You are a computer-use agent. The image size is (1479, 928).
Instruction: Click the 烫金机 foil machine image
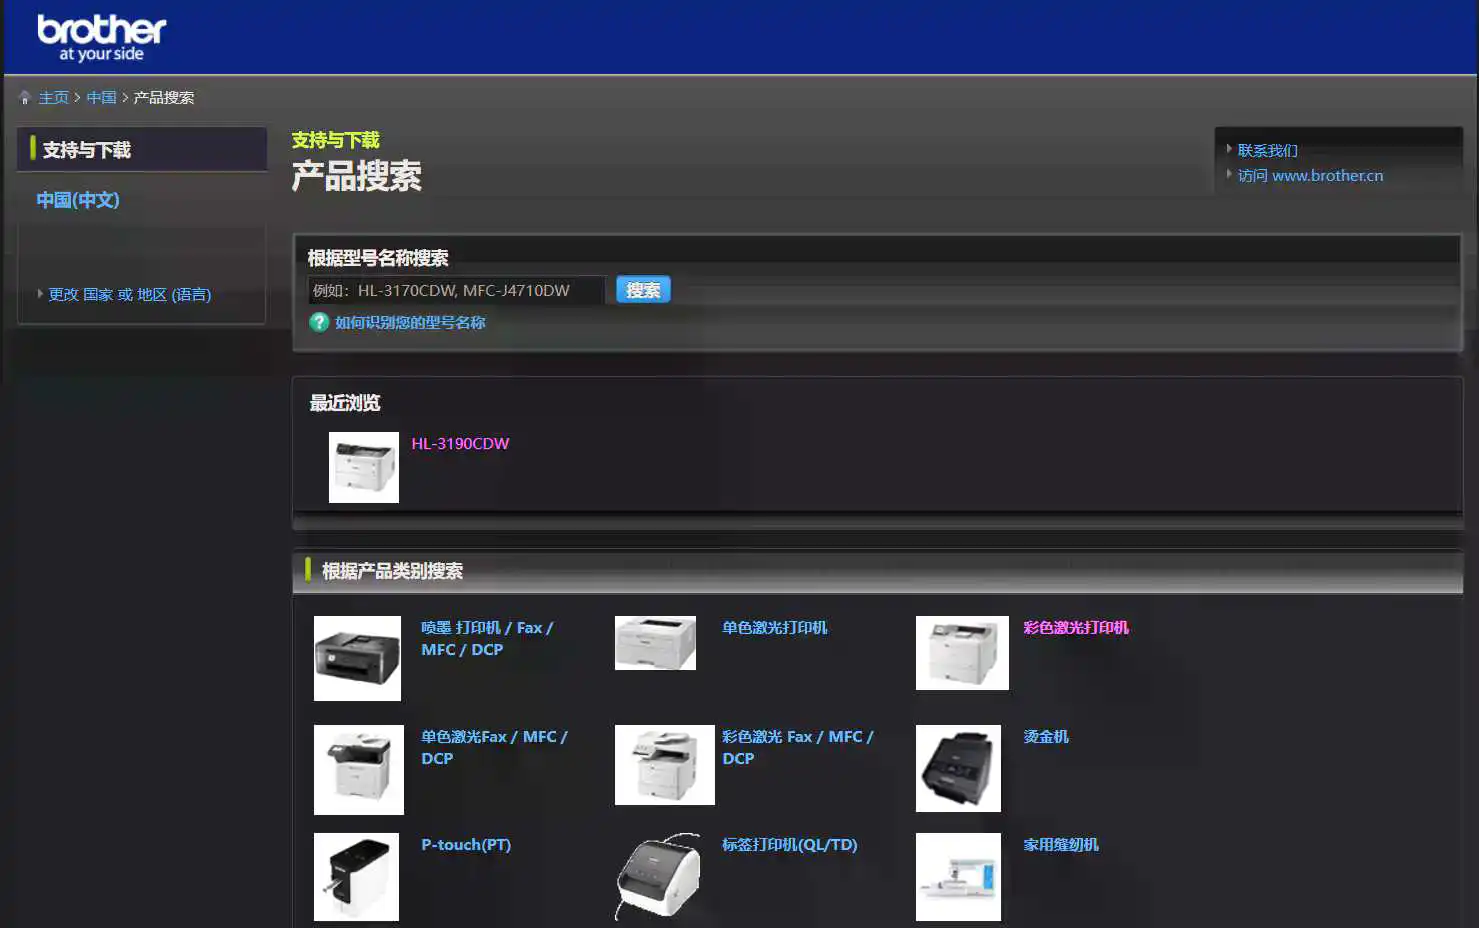coord(958,768)
